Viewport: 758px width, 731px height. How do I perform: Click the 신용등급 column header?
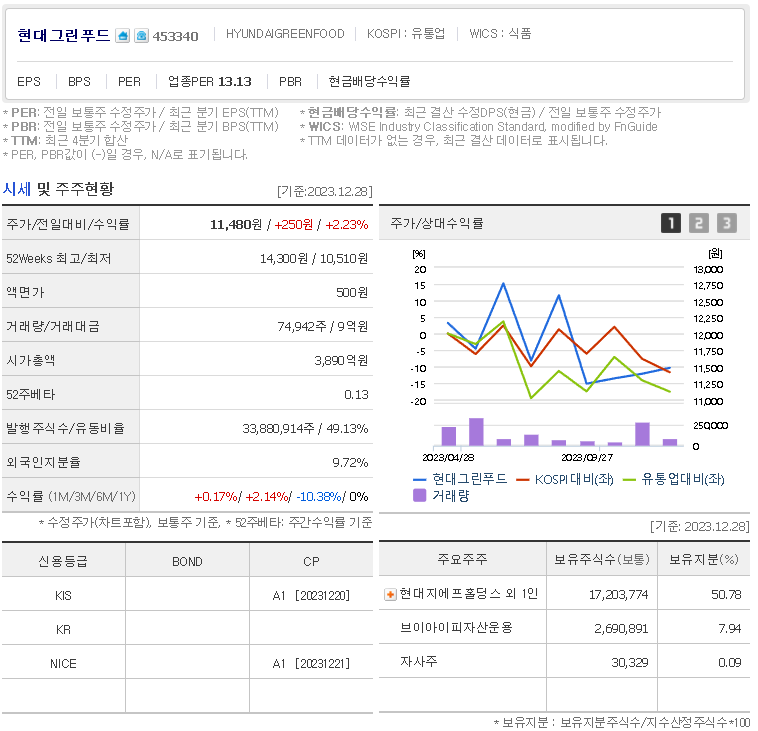coord(63,561)
